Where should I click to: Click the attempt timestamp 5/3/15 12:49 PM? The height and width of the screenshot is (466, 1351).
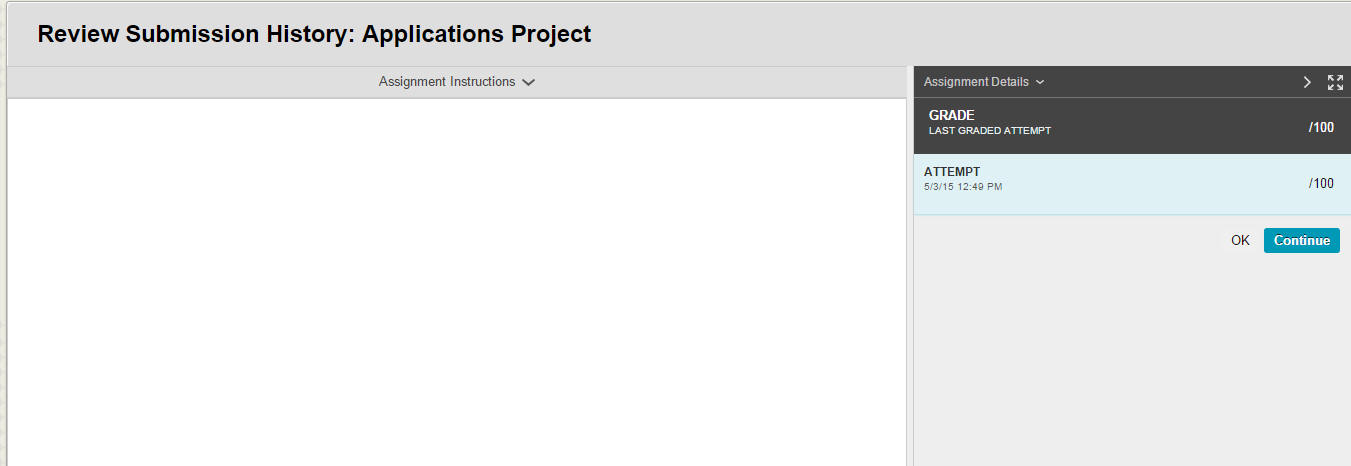click(963, 187)
